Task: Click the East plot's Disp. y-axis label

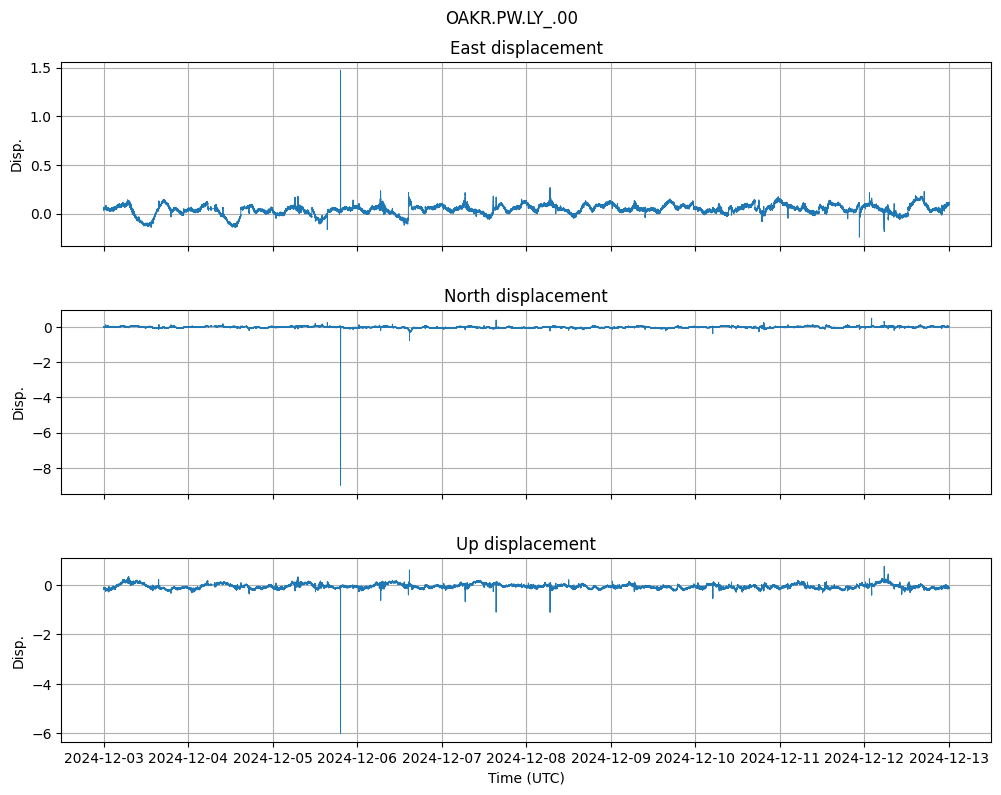Action: click(17, 154)
